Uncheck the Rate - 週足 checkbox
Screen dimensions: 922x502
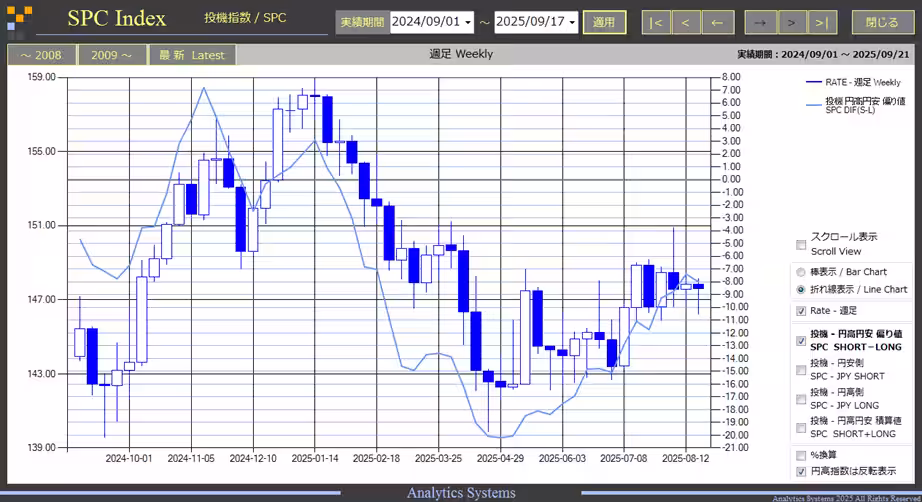point(801,311)
